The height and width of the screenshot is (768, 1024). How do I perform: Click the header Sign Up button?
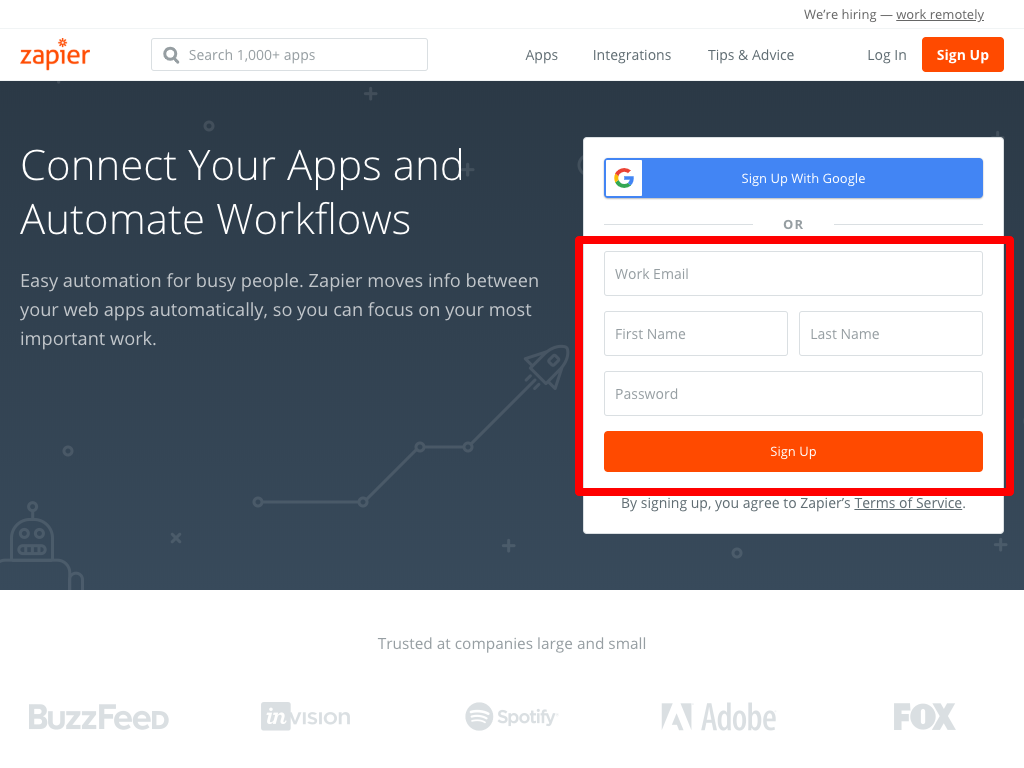962,55
